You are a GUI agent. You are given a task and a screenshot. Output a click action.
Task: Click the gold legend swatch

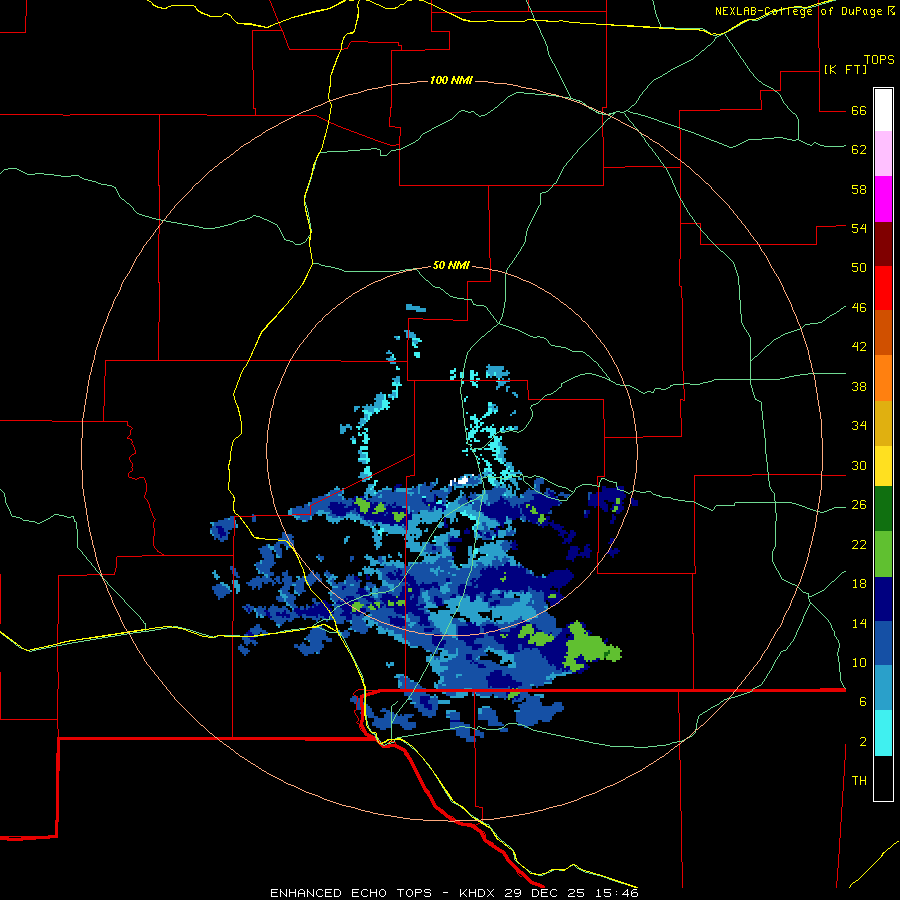(x=883, y=423)
